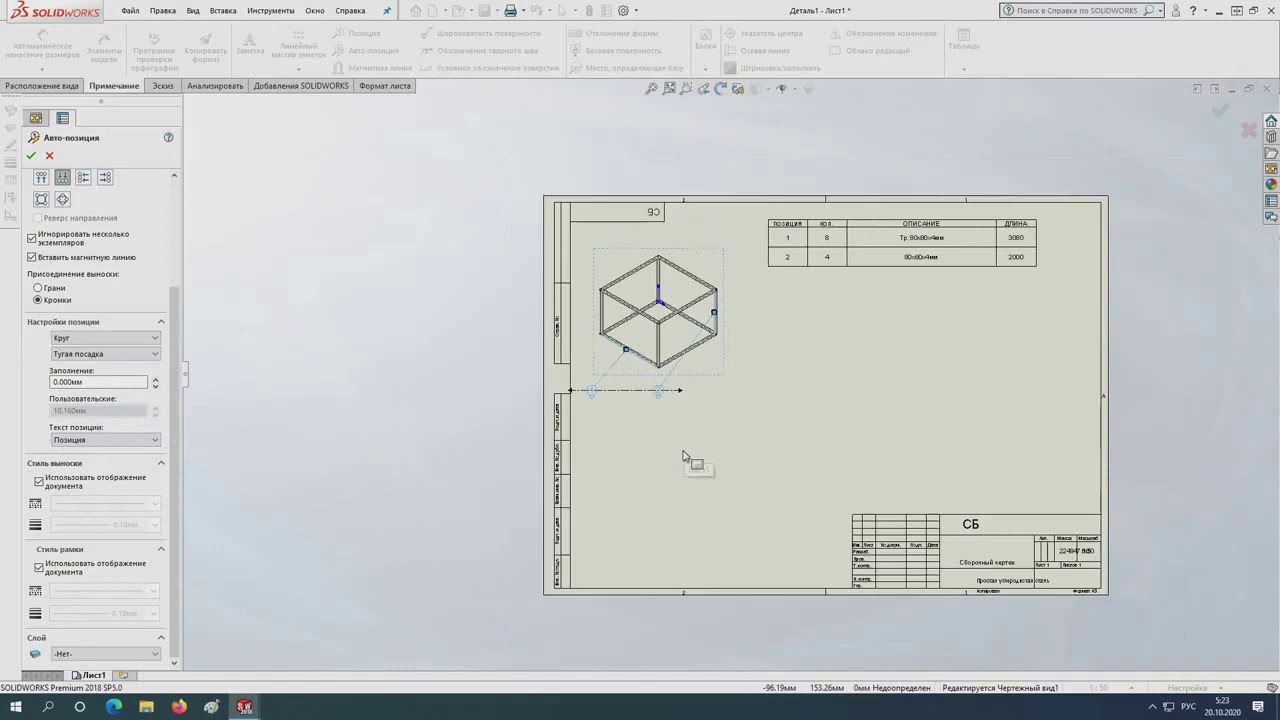Click the Firefox icon in taskbar
Viewport: 1280px width, 720px height.
(179, 706)
